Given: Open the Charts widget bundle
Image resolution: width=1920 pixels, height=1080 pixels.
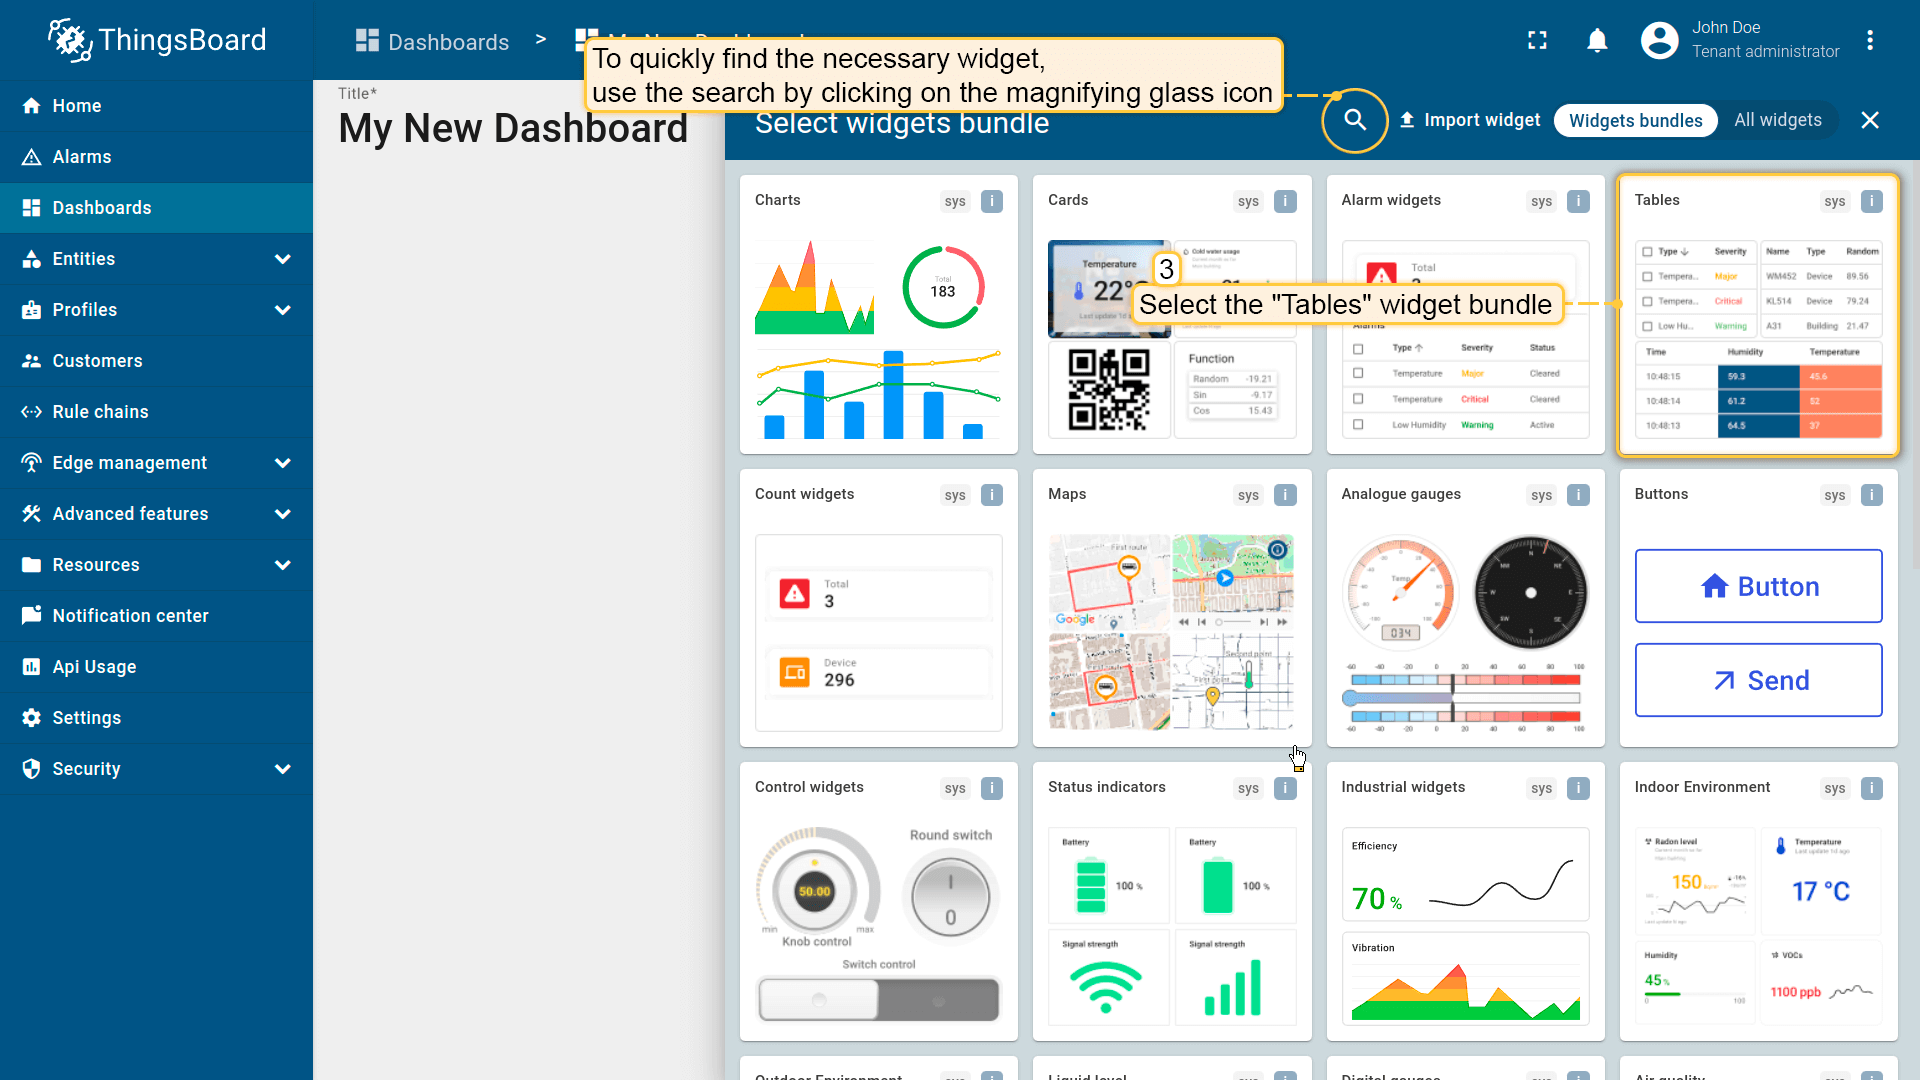Looking at the screenshot, I should 878,315.
